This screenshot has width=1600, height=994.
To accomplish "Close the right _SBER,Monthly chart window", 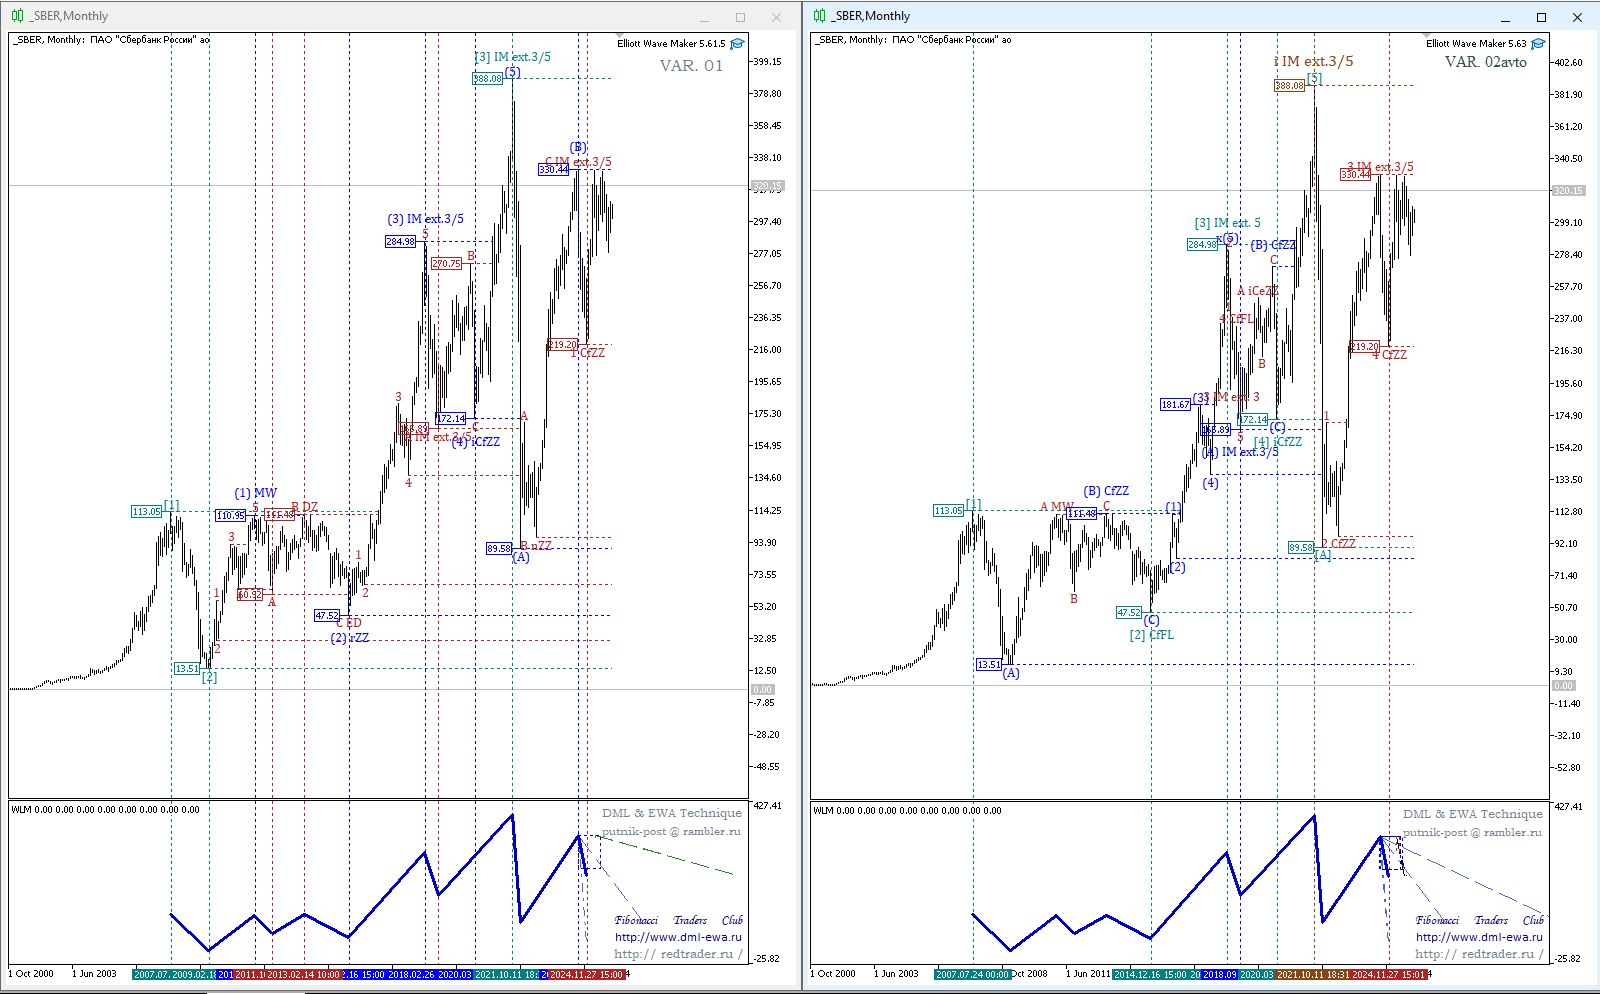I will [1577, 17].
